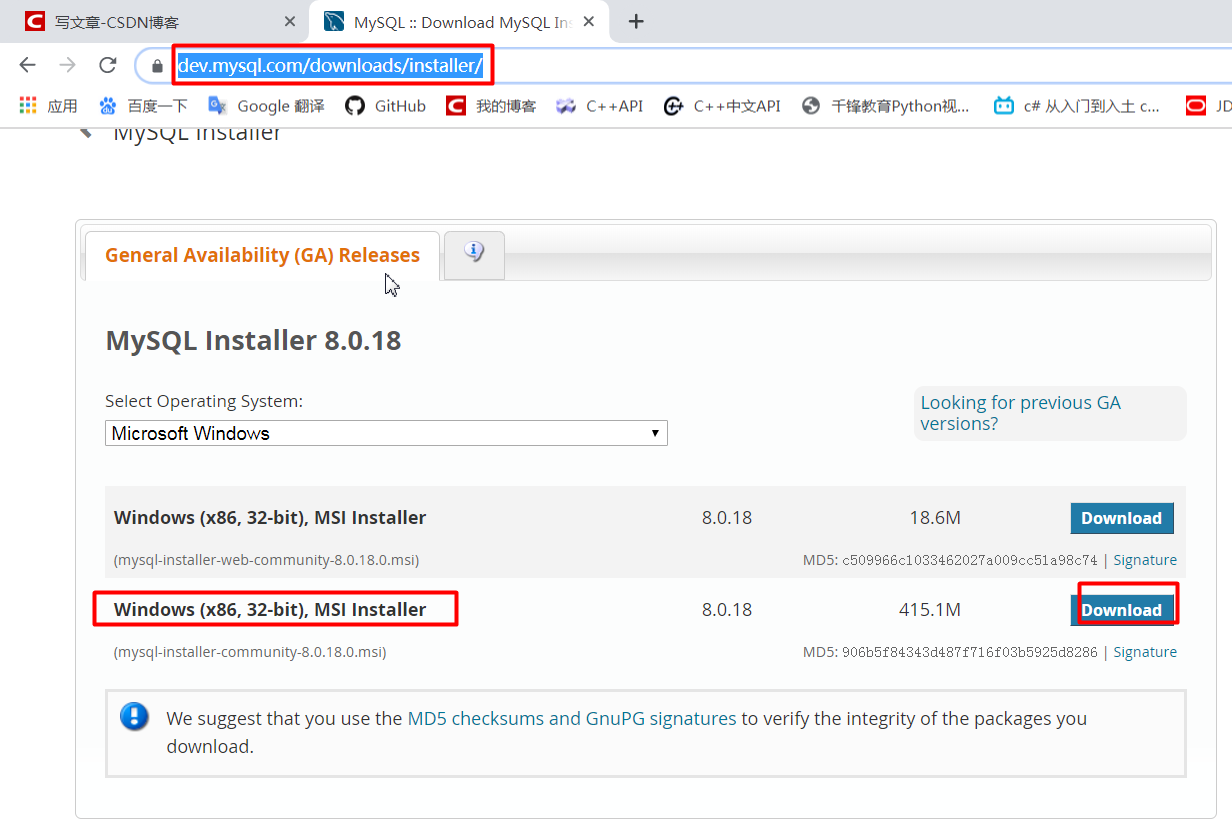Open the 百度一下 bookmark

click(144, 106)
